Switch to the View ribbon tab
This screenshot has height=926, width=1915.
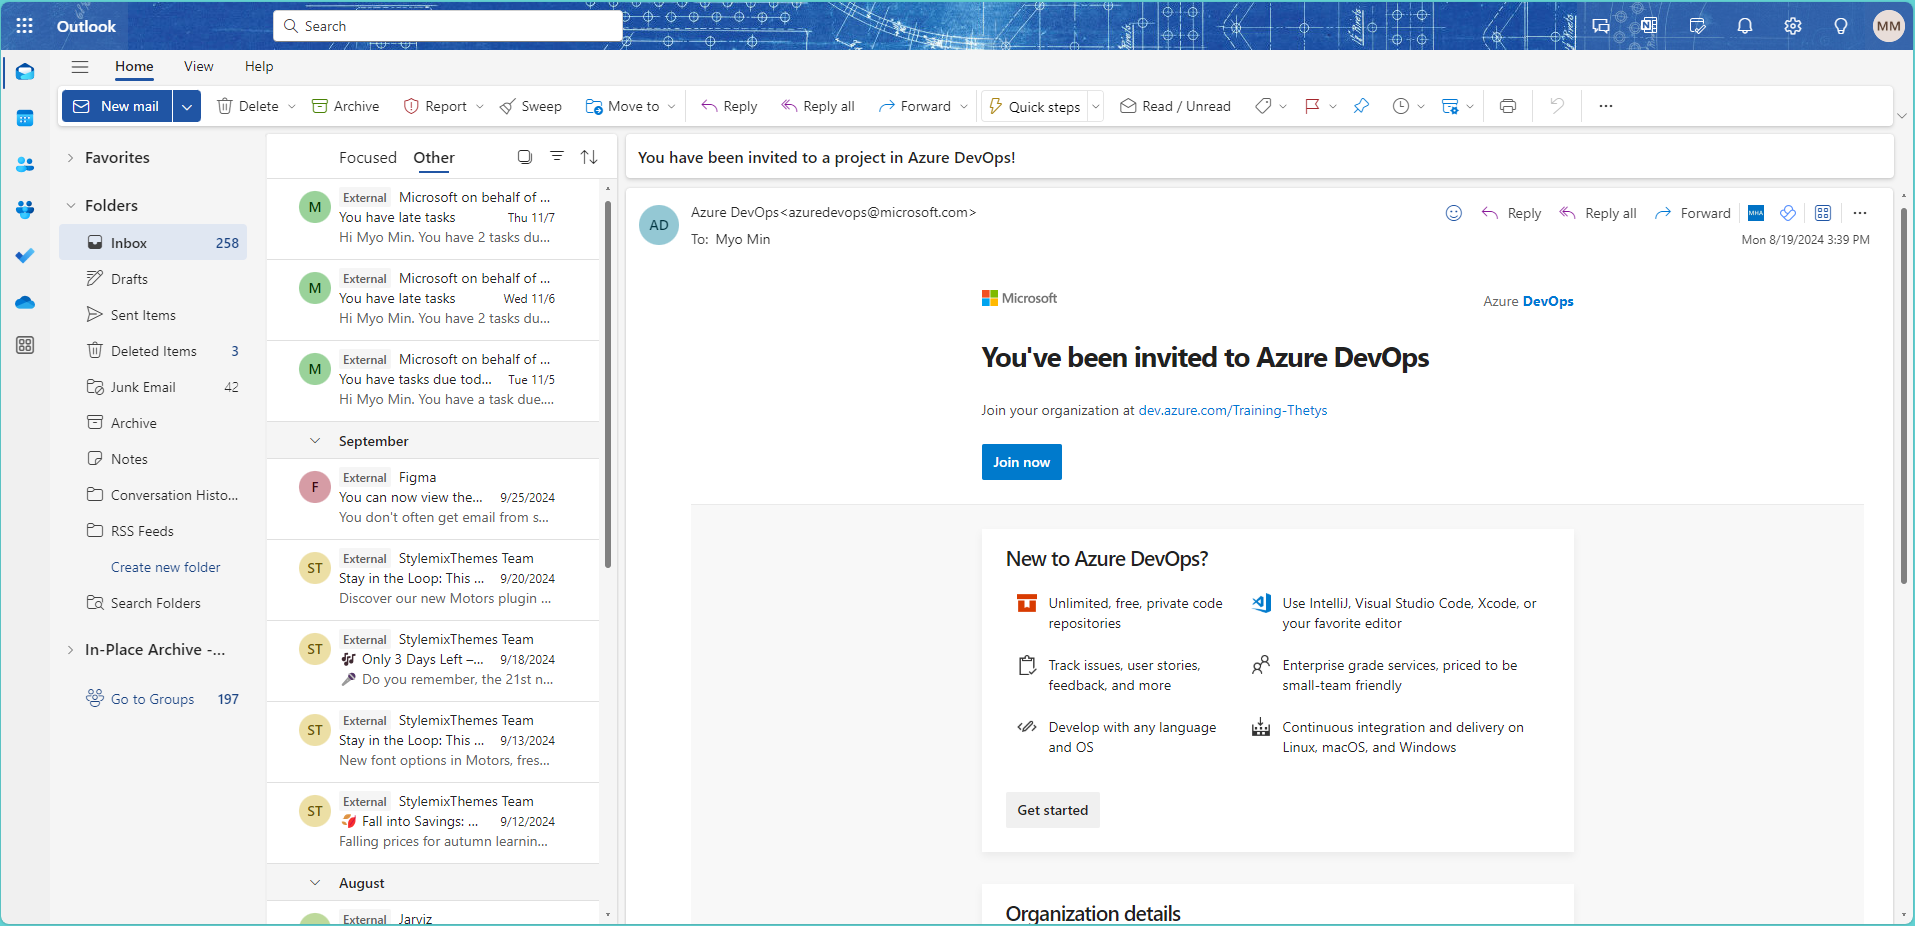(x=199, y=67)
